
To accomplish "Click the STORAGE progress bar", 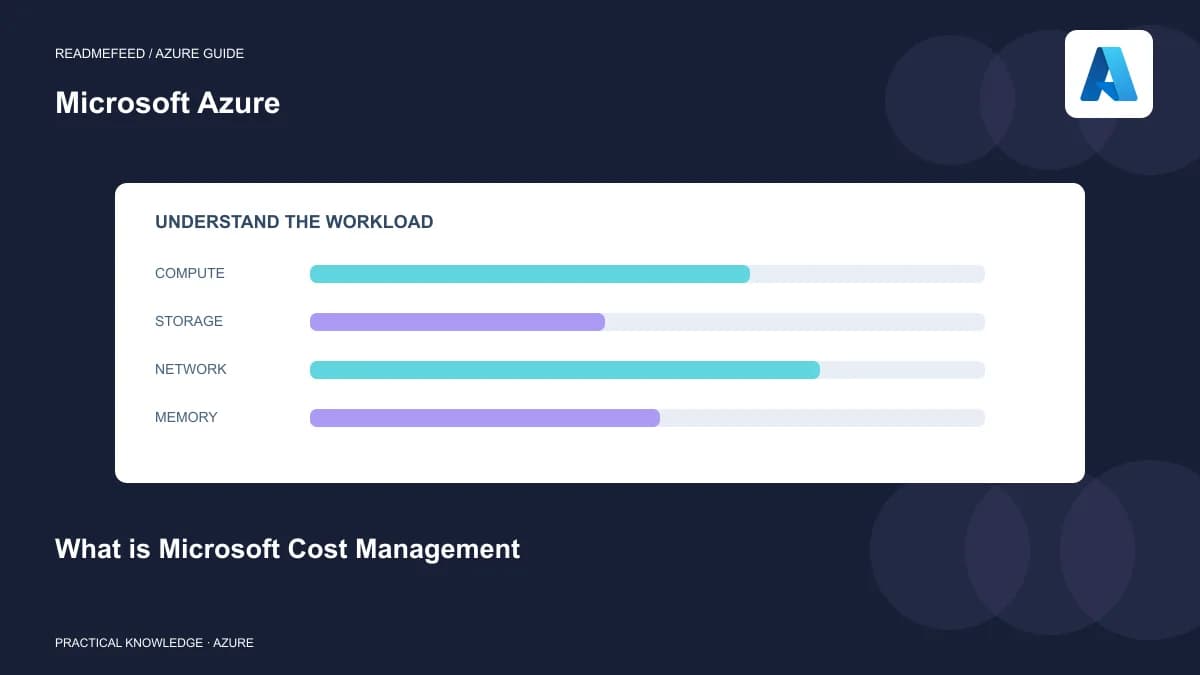I will 647,322.
